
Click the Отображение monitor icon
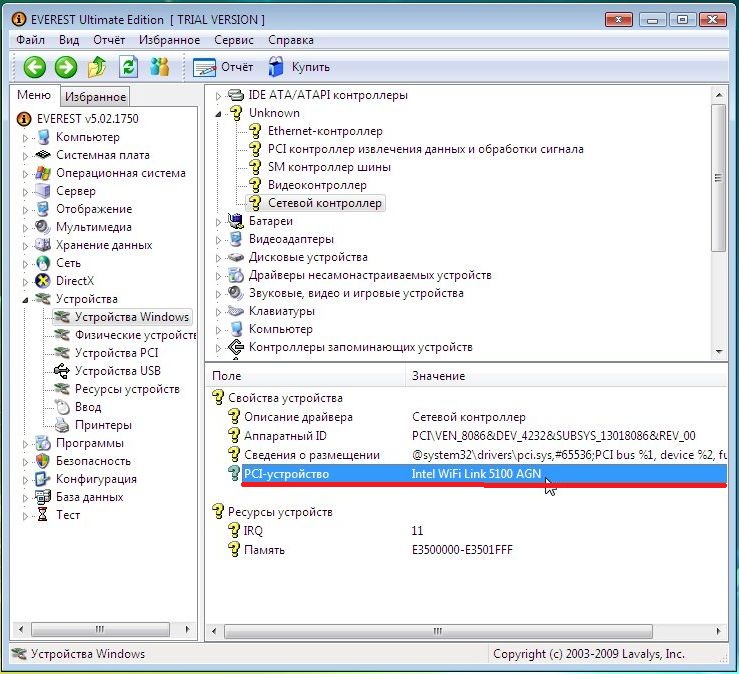[43, 209]
